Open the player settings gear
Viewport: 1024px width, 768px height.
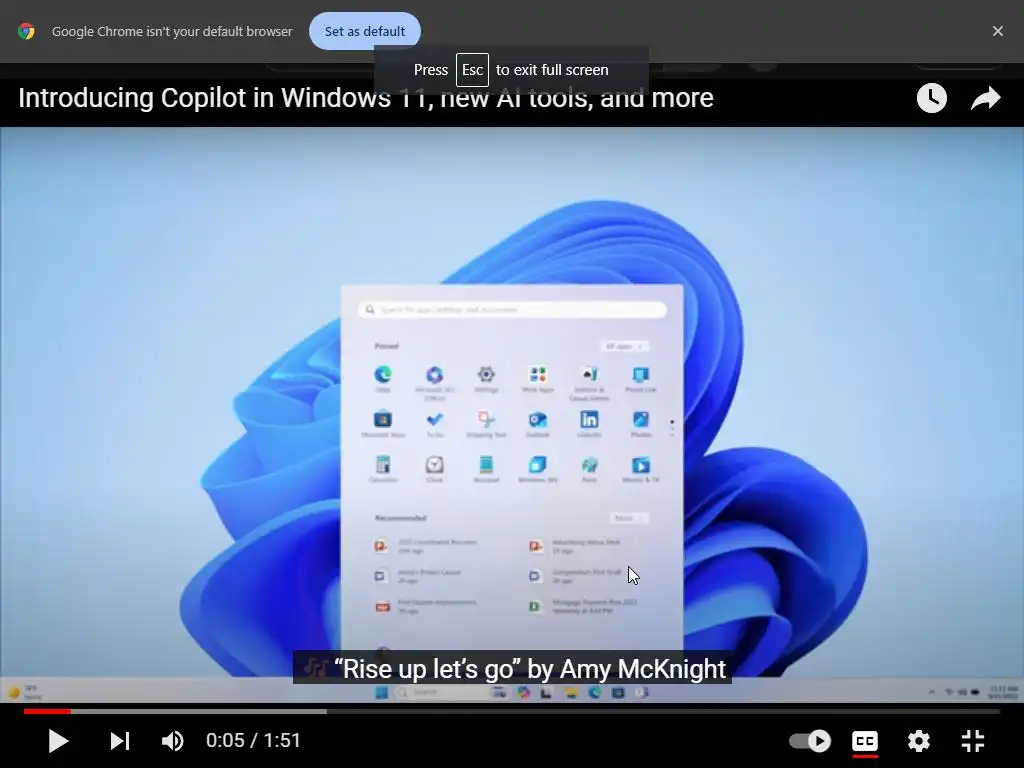[x=918, y=741]
